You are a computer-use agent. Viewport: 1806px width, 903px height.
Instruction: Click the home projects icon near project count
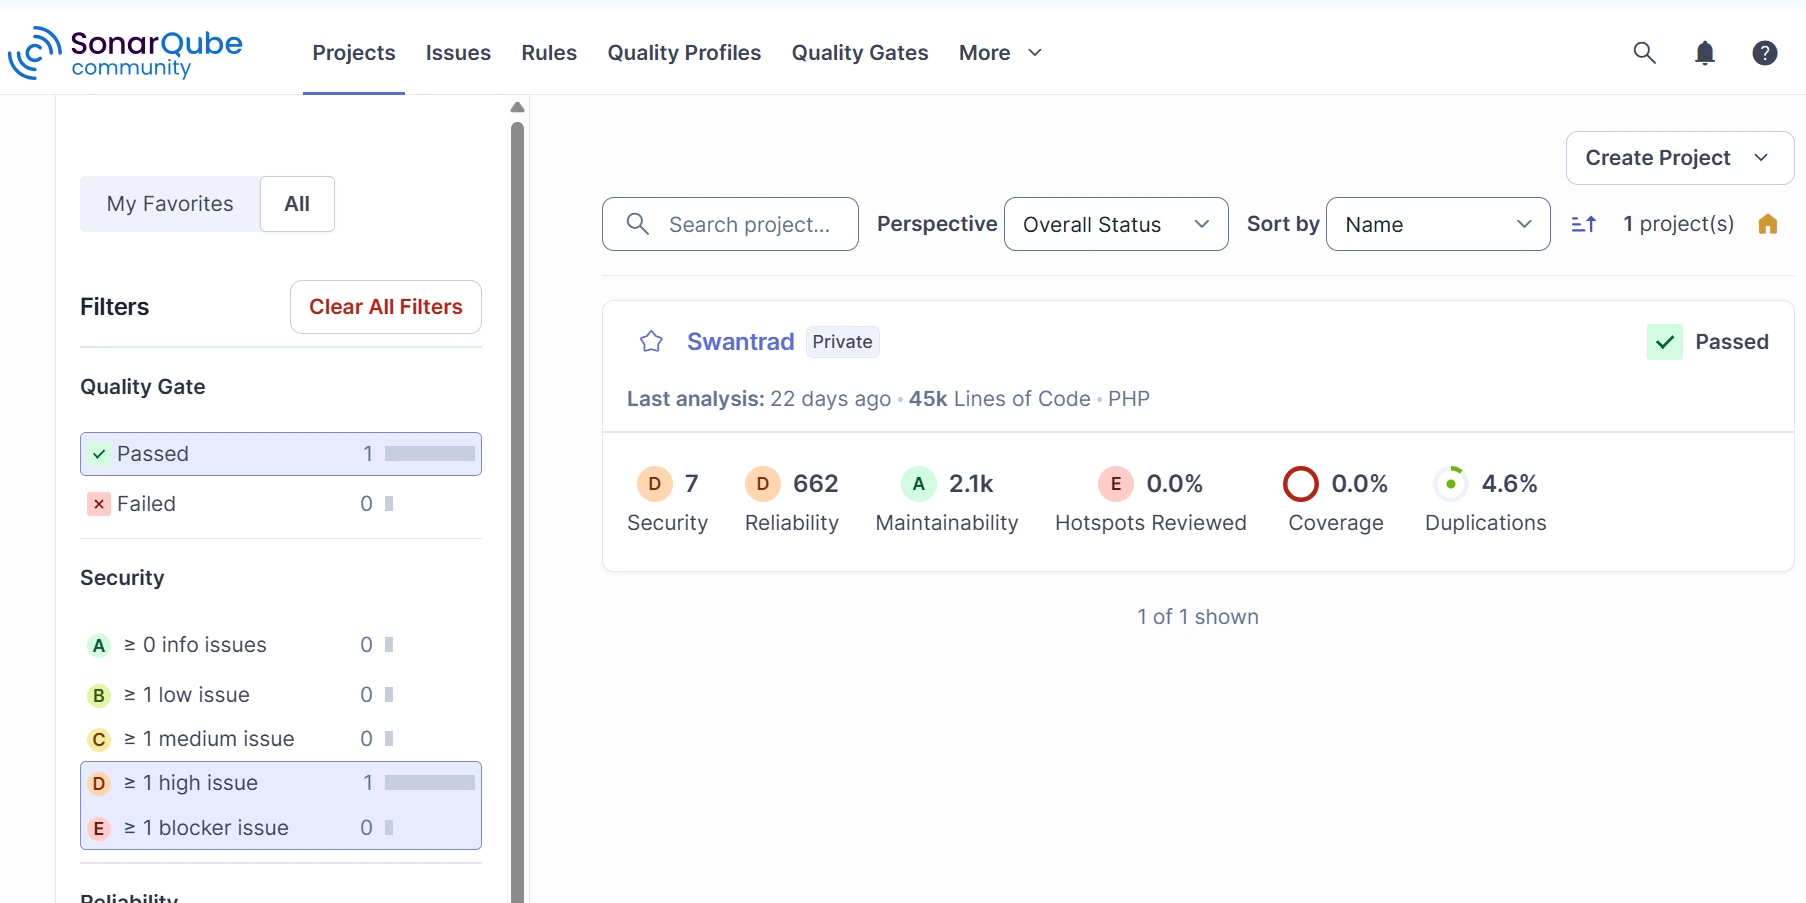pos(1768,224)
